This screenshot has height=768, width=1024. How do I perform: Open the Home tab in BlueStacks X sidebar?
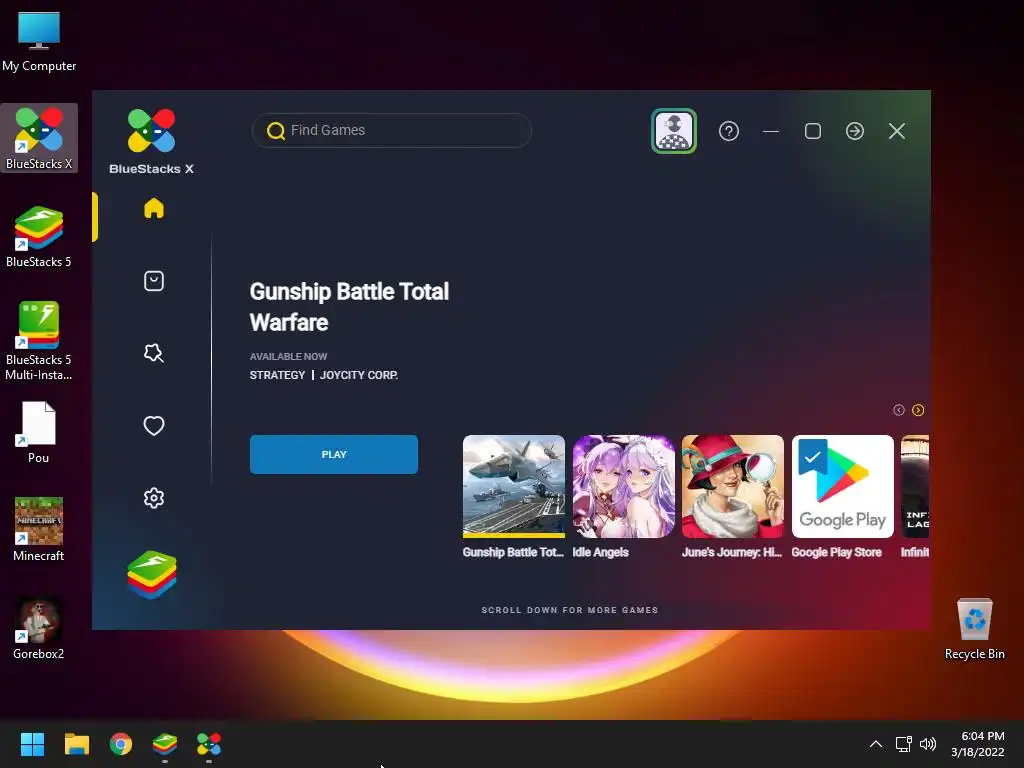pyautogui.click(x=153, y=208)
